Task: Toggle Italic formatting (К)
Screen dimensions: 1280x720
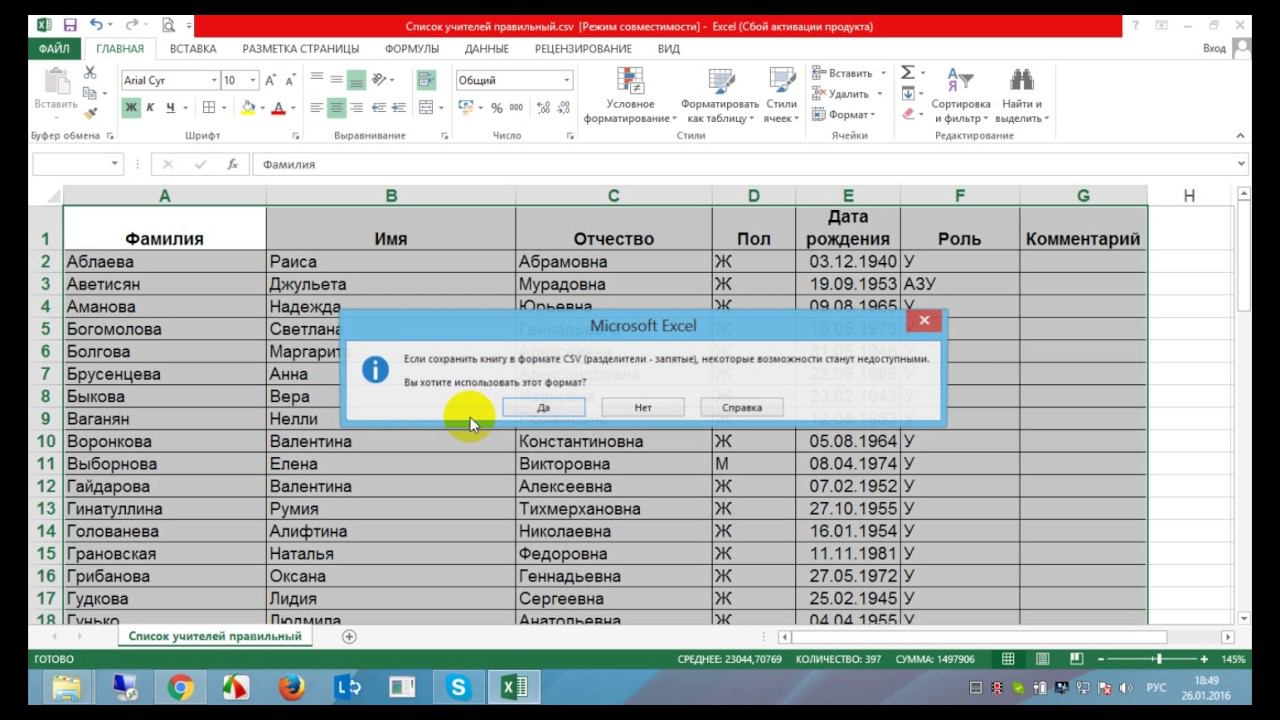Action: coord(150,108)
